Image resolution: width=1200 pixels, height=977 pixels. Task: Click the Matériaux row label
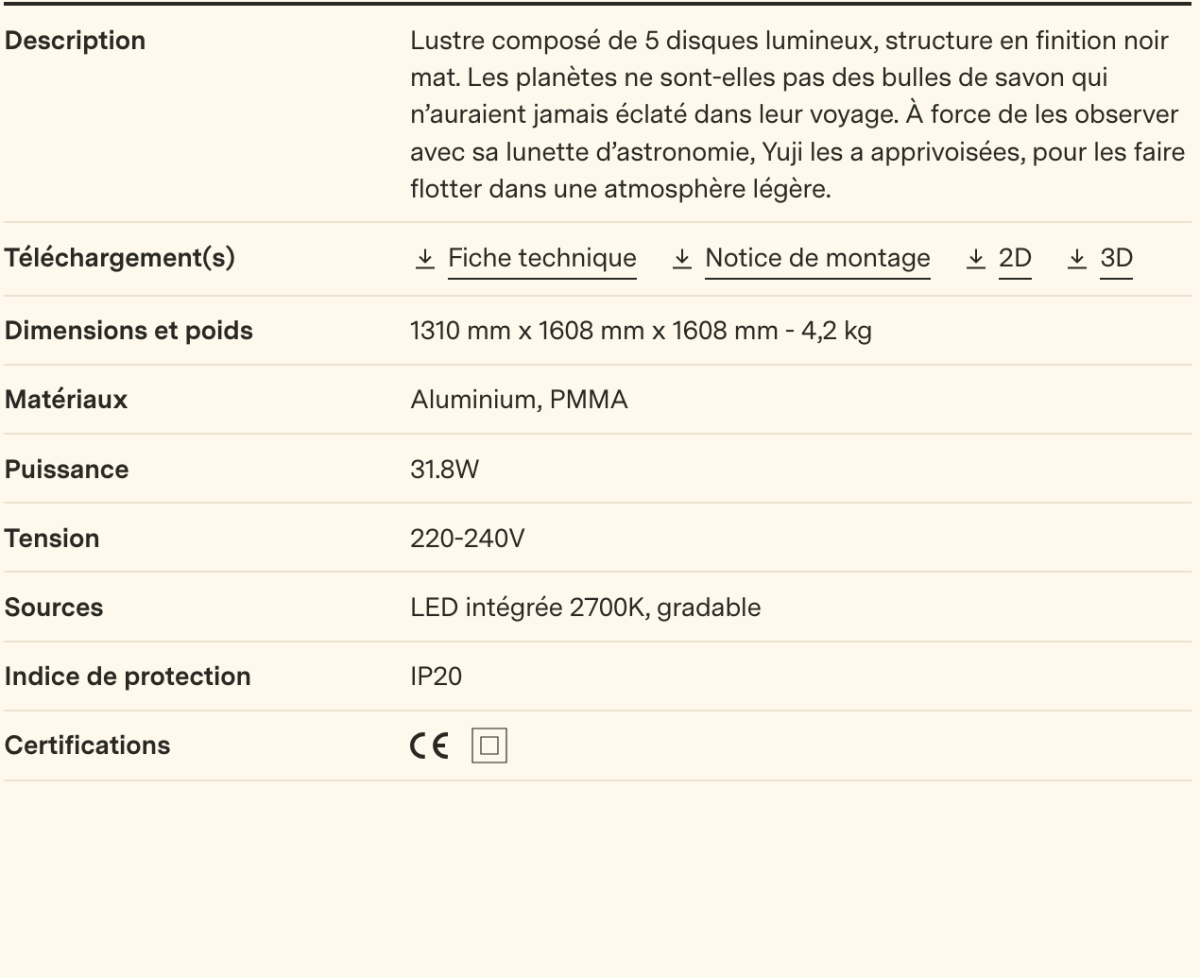click(x=66, y=399)
